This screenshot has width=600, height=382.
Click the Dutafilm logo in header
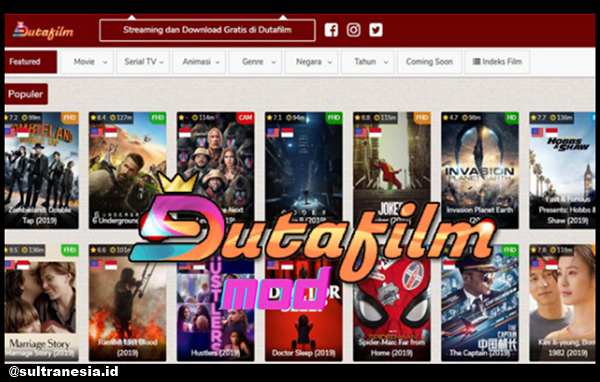point(43,31)
